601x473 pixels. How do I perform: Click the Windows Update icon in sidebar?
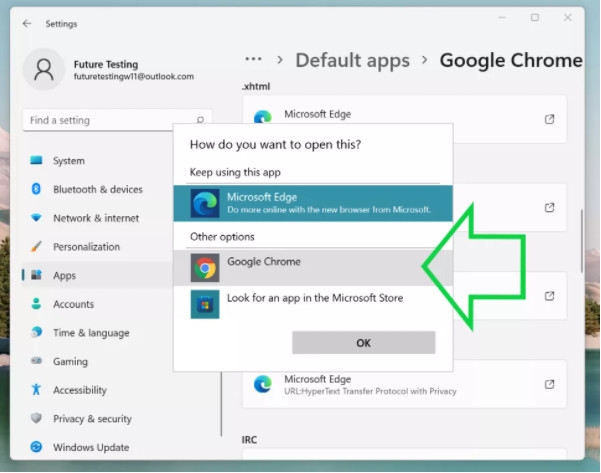(37, 447)
